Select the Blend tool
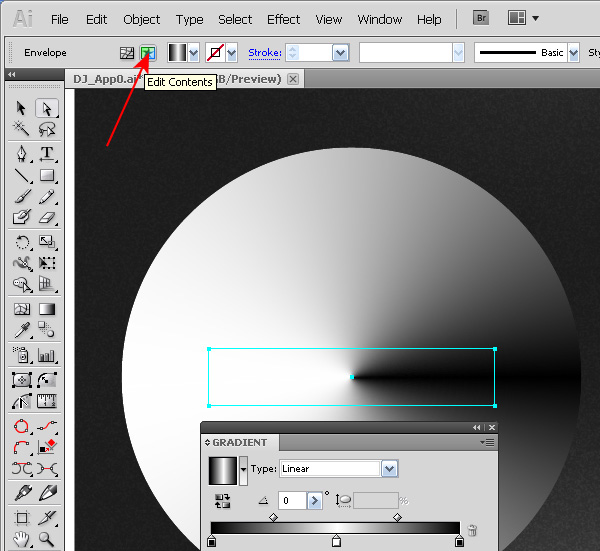The image size is (600, 551). click(x=47, y=329)
